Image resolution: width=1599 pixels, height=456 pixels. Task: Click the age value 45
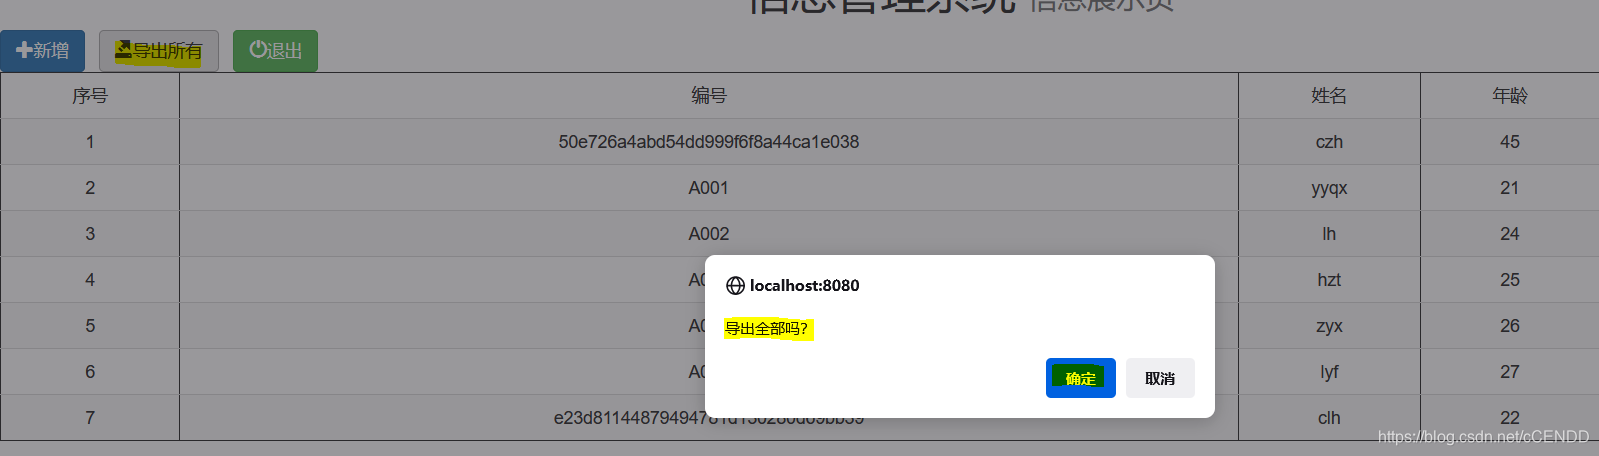1510,142
